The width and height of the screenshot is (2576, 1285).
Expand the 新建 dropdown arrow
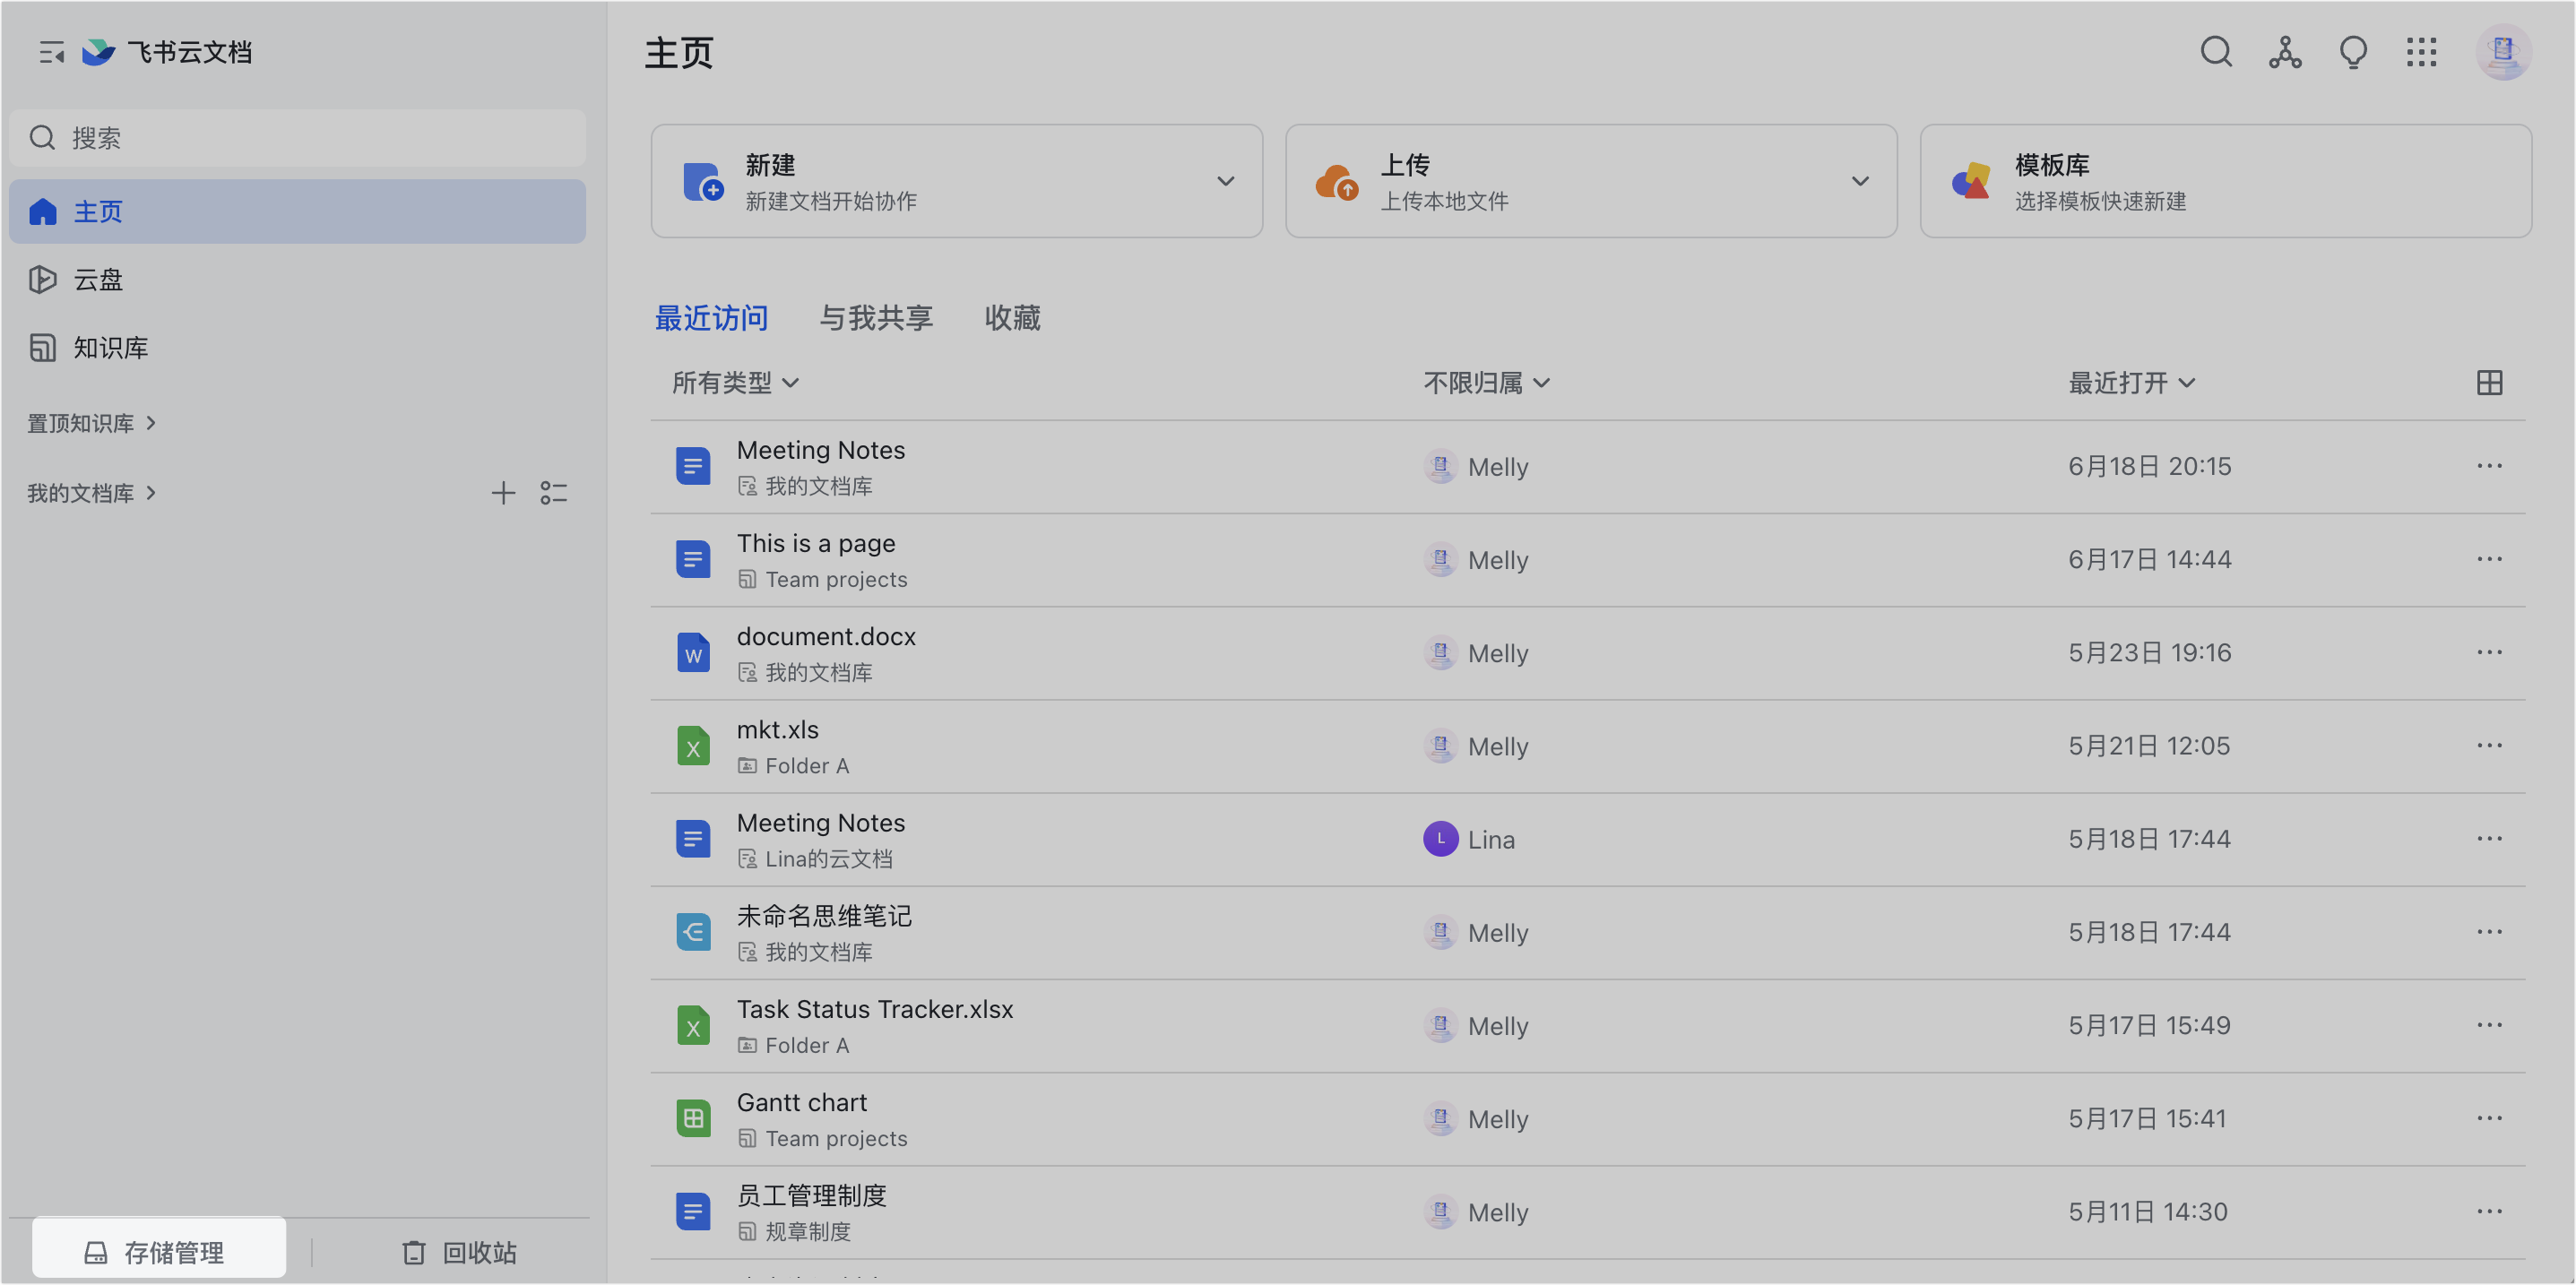(1225, 181)
